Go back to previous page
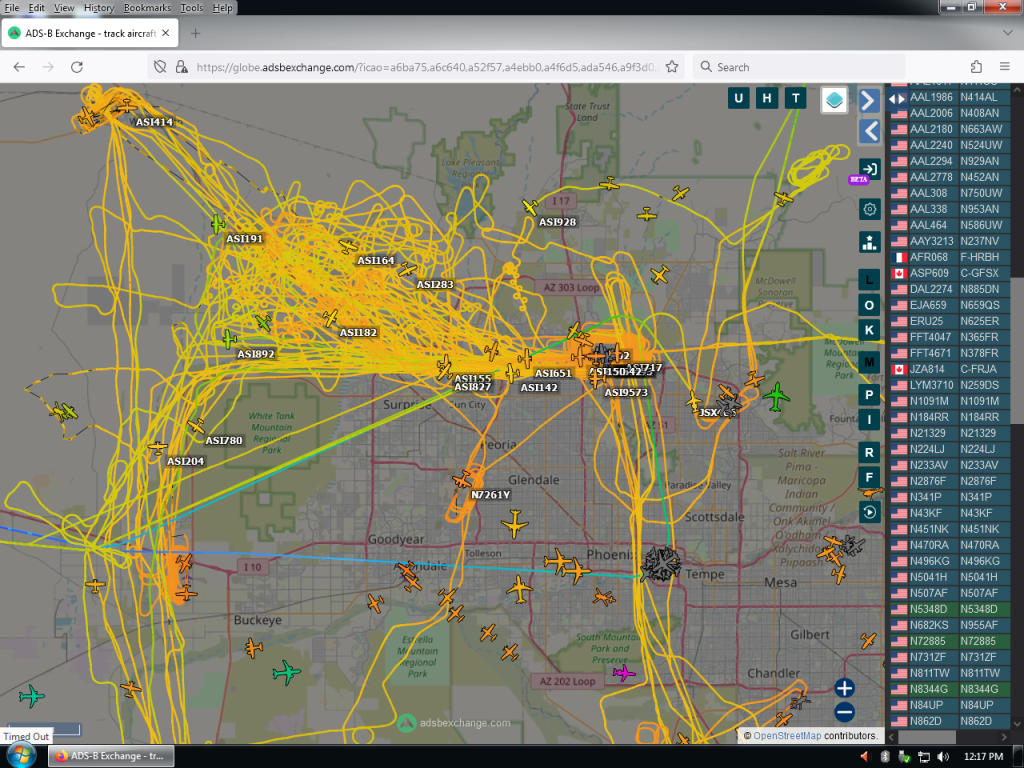Image resolution: width=1024 pixels, height=768 pixels. pyautogui.click(x=19, y=67)
